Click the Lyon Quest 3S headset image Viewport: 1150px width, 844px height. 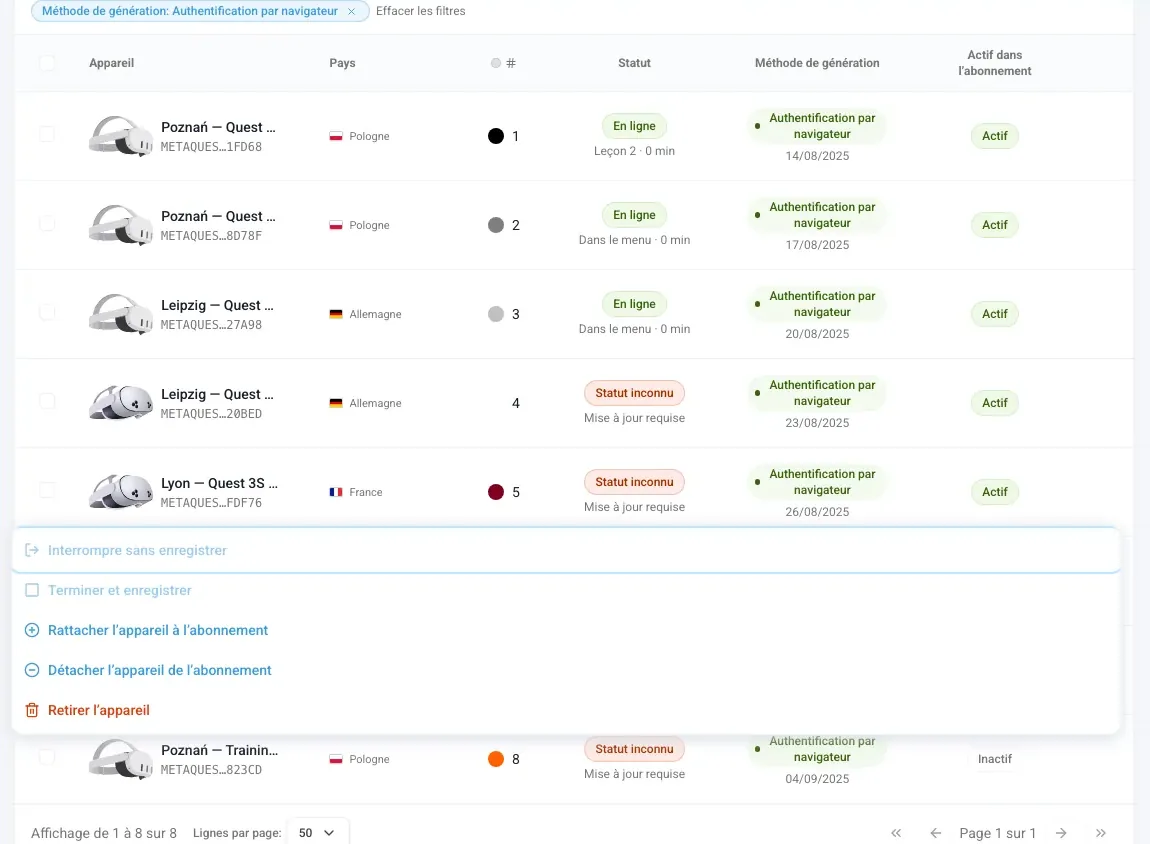(121, 492)
